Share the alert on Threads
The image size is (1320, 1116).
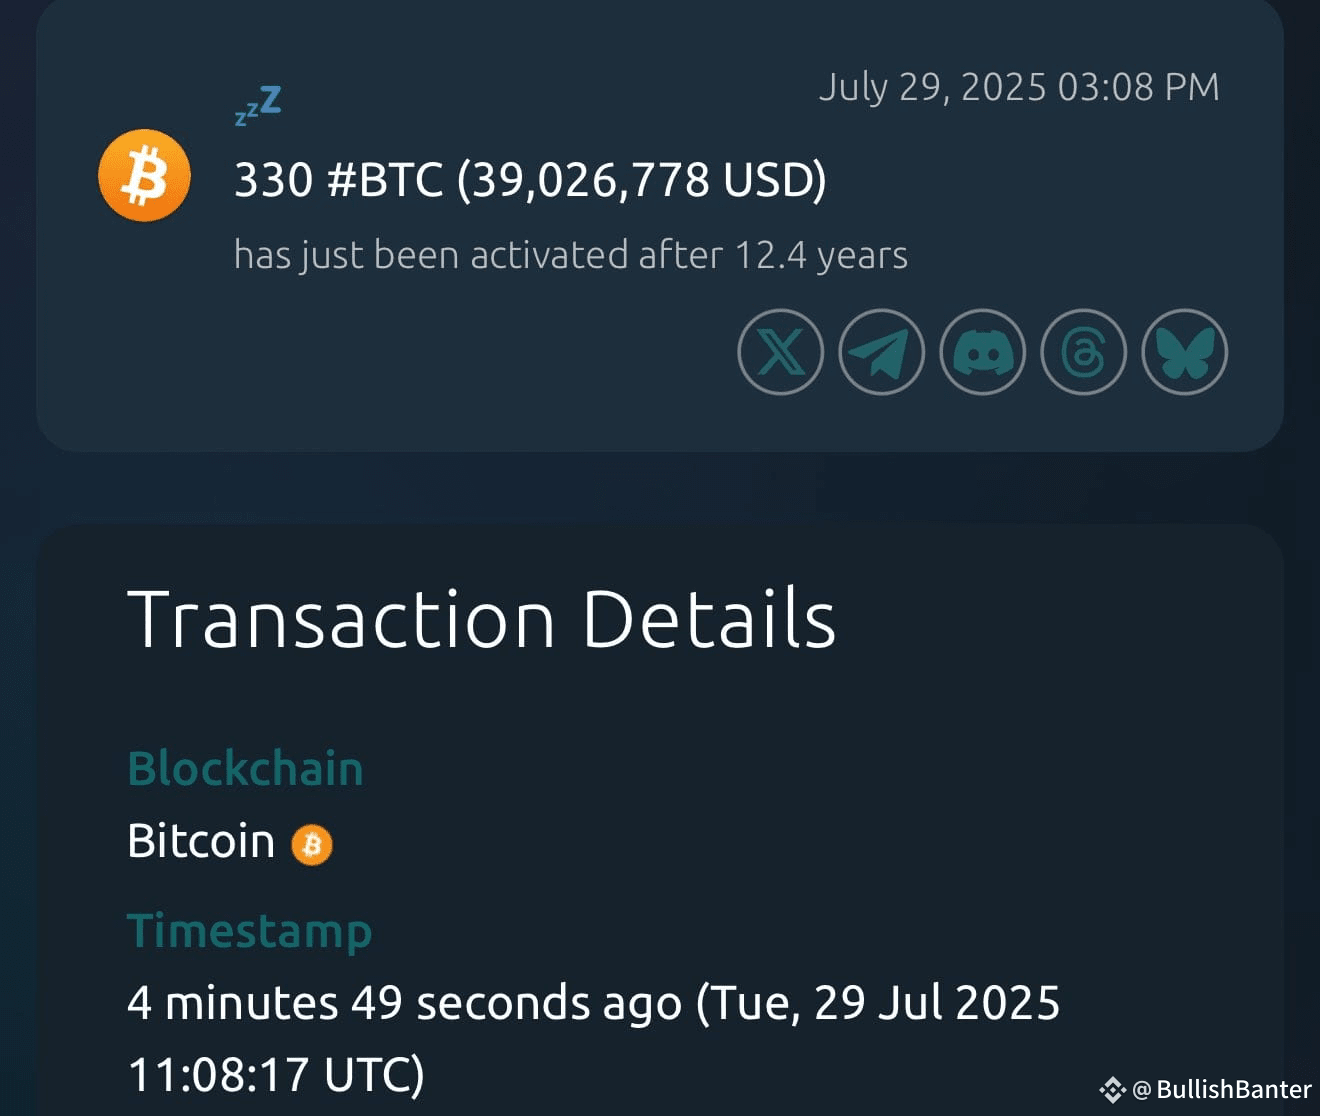[x=1083, y=352]
